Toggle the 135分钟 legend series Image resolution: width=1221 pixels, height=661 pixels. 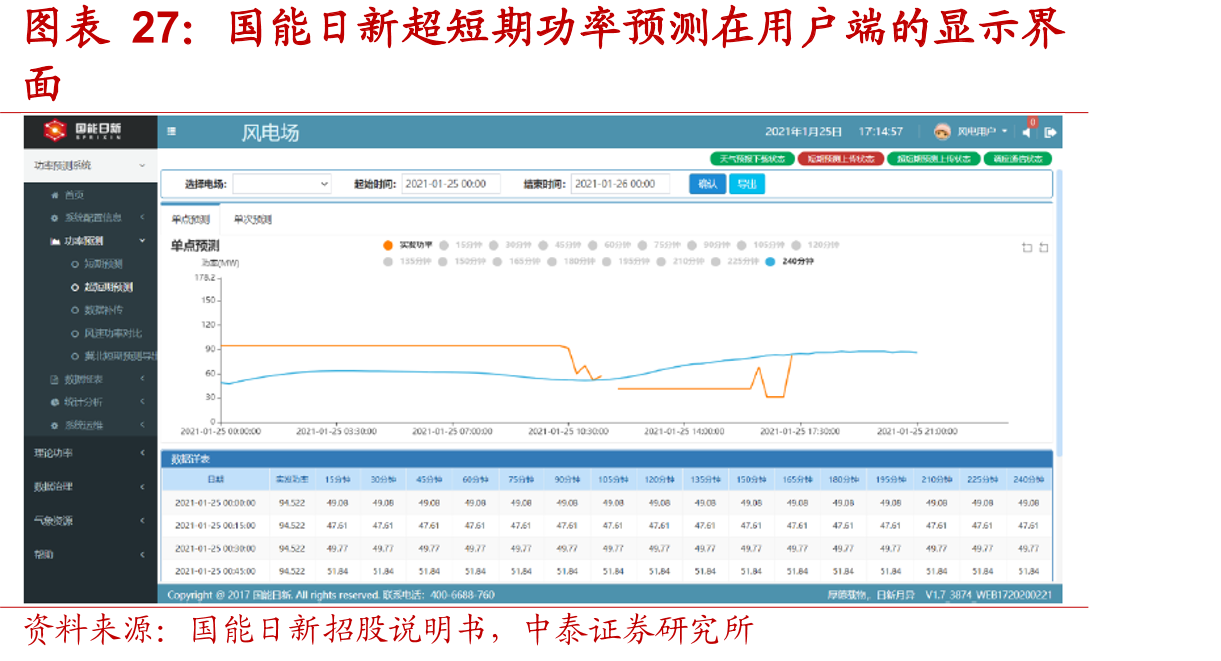point(408,261)
